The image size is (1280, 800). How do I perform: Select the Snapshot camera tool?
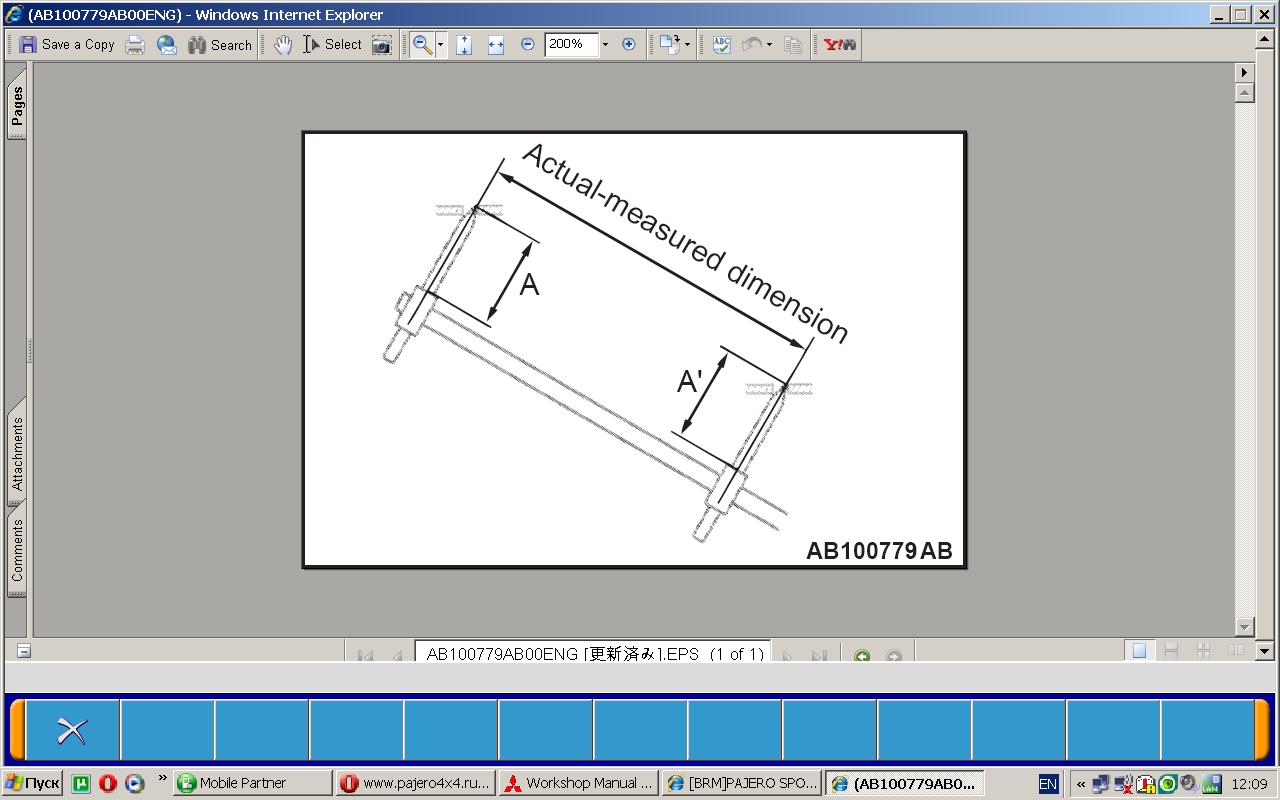click(381, 44)
